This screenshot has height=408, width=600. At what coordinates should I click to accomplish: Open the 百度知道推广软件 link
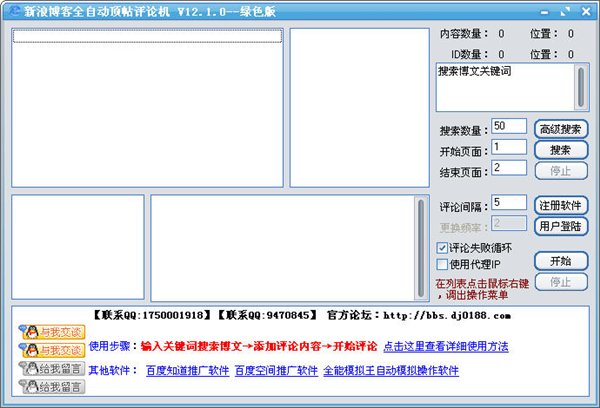(x=188, y=370)
